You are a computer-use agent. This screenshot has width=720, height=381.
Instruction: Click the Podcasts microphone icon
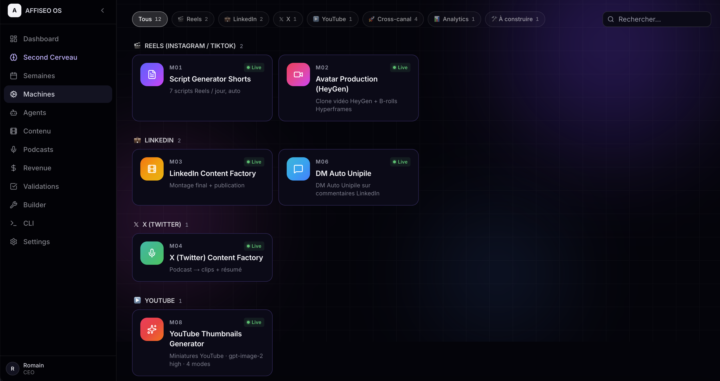click(14, 150)
